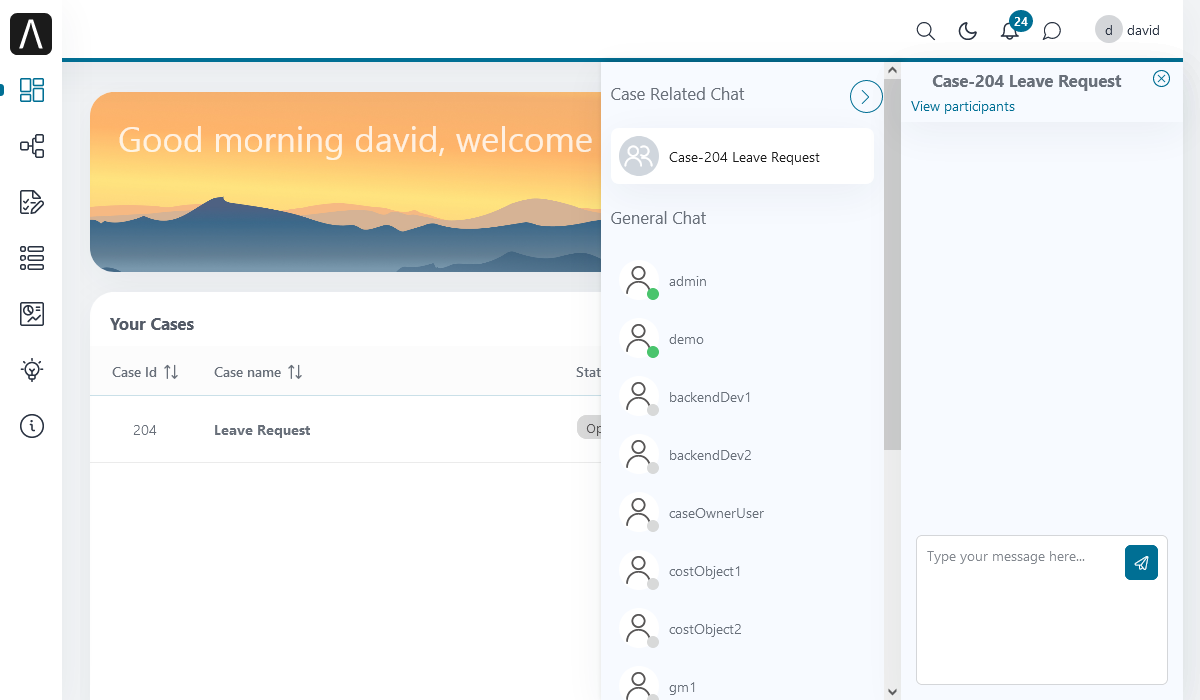This screenshot has height=700, width=1200.
Task: Click the chat bubble icon in header
Action: coord(1052,31)
